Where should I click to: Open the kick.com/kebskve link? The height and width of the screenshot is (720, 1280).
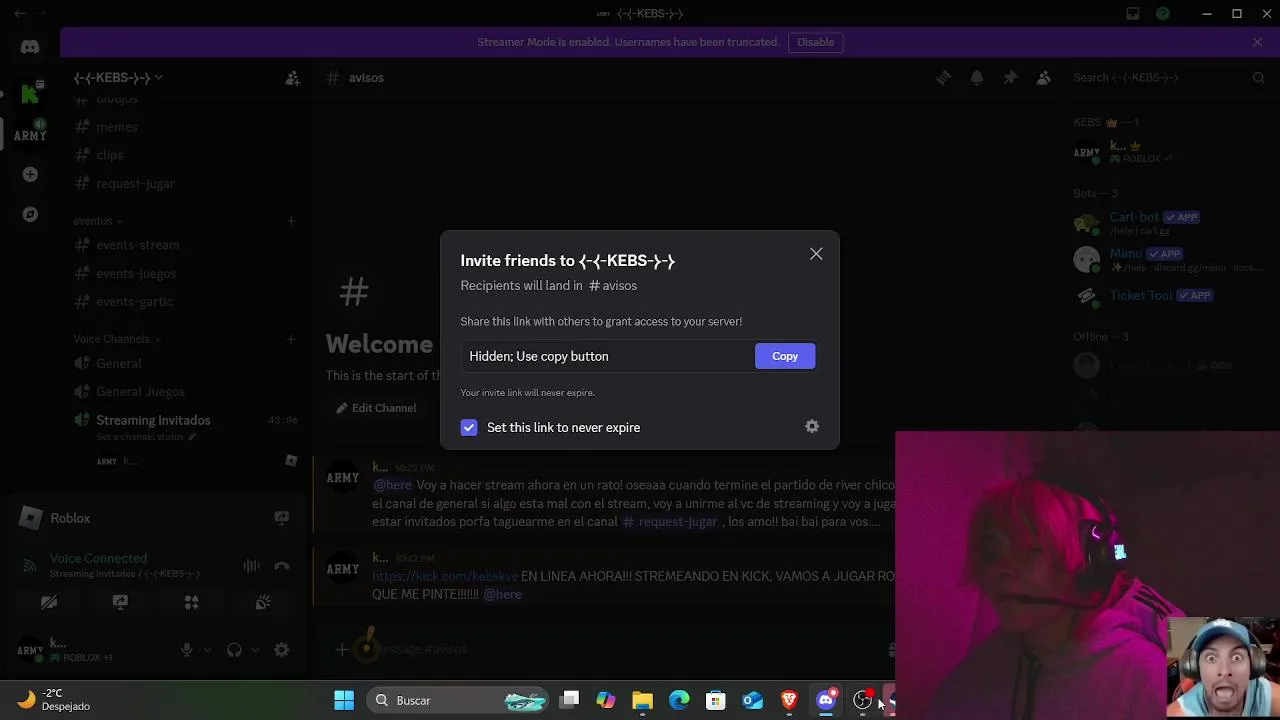[x=445, y=576]
